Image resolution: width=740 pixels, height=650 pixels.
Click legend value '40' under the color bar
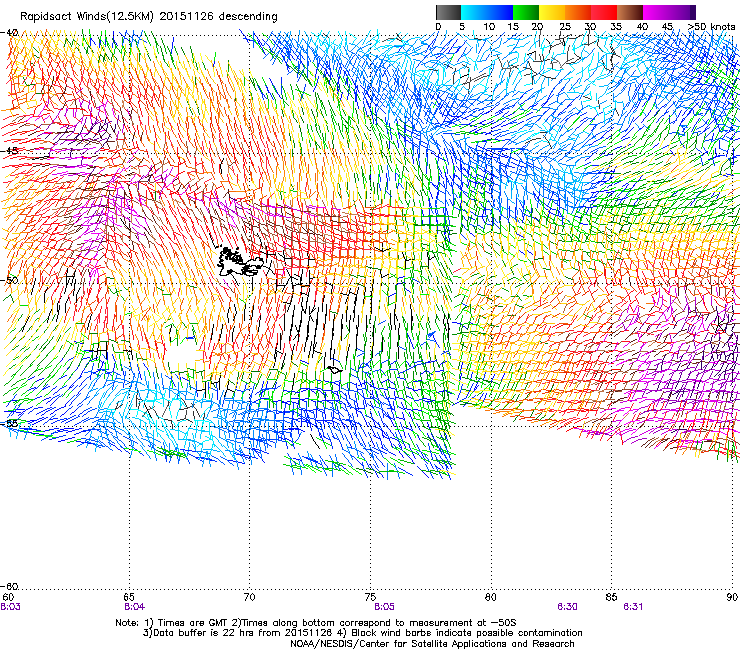[x=642, y=27]
